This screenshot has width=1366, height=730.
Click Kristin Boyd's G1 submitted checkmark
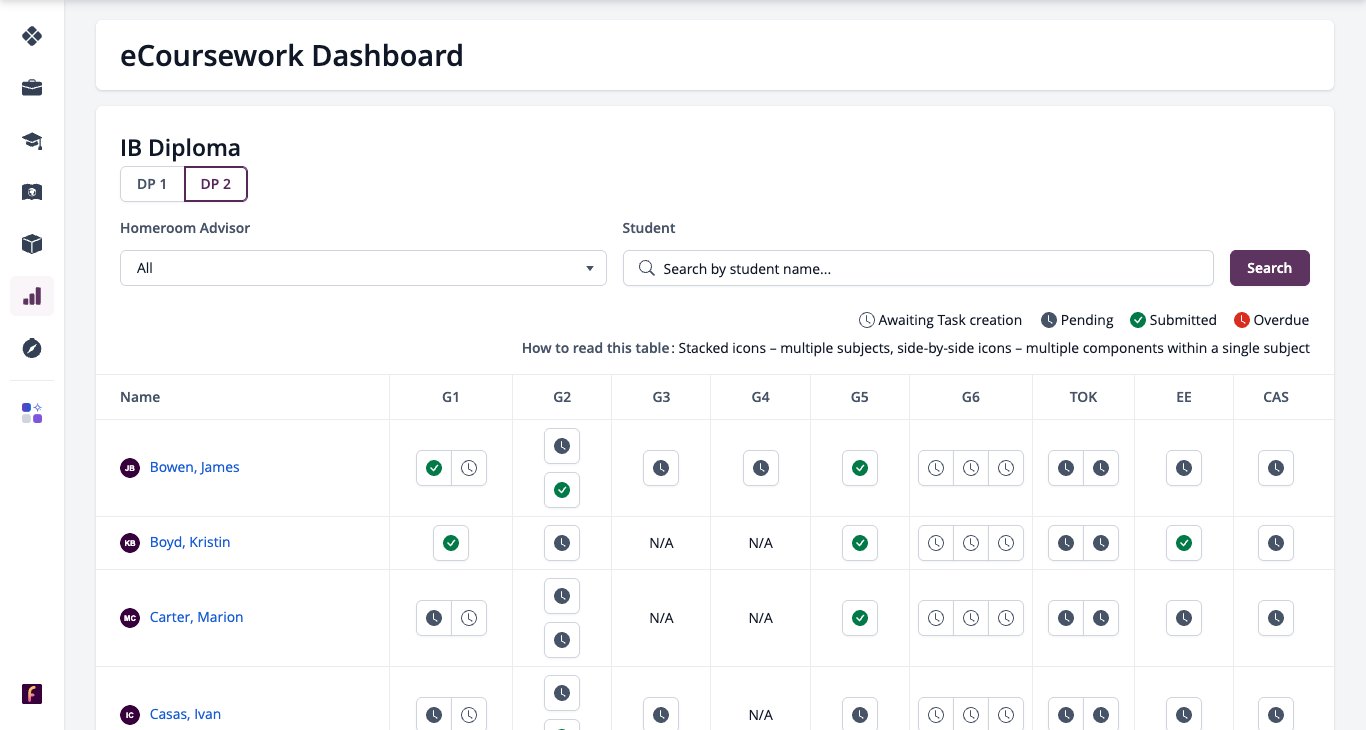coord(451,543)
